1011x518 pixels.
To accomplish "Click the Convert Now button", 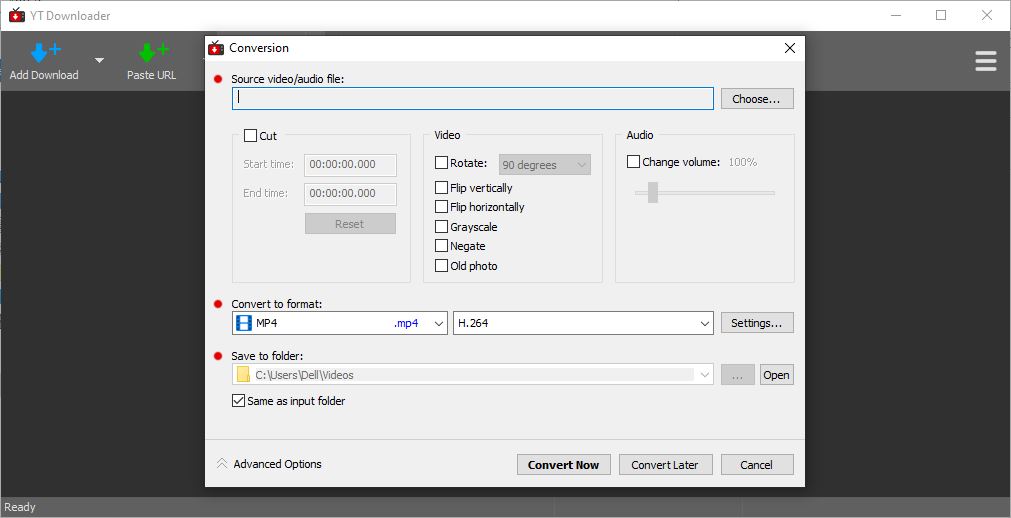I will (x=564, y=465).
